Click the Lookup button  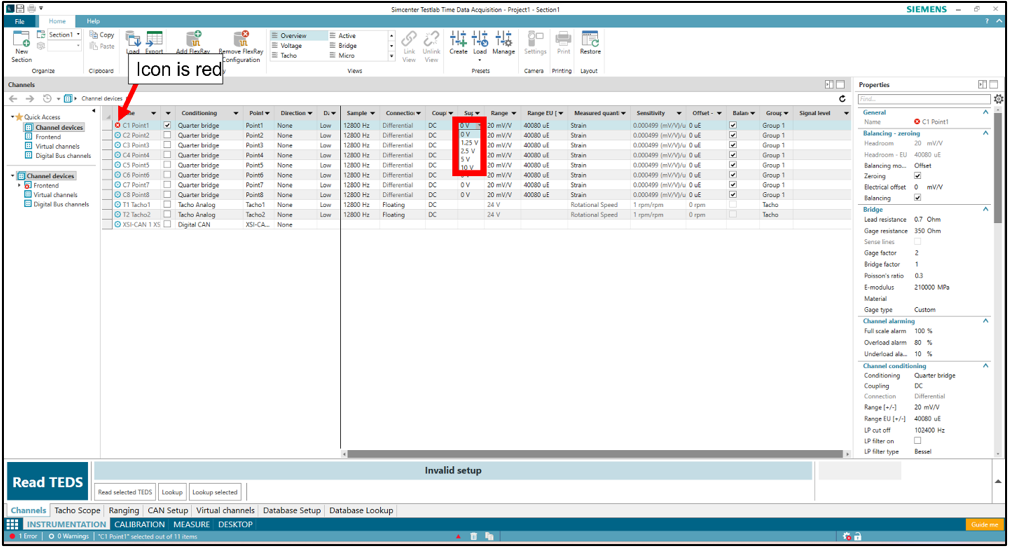click(x=172, y=492)
